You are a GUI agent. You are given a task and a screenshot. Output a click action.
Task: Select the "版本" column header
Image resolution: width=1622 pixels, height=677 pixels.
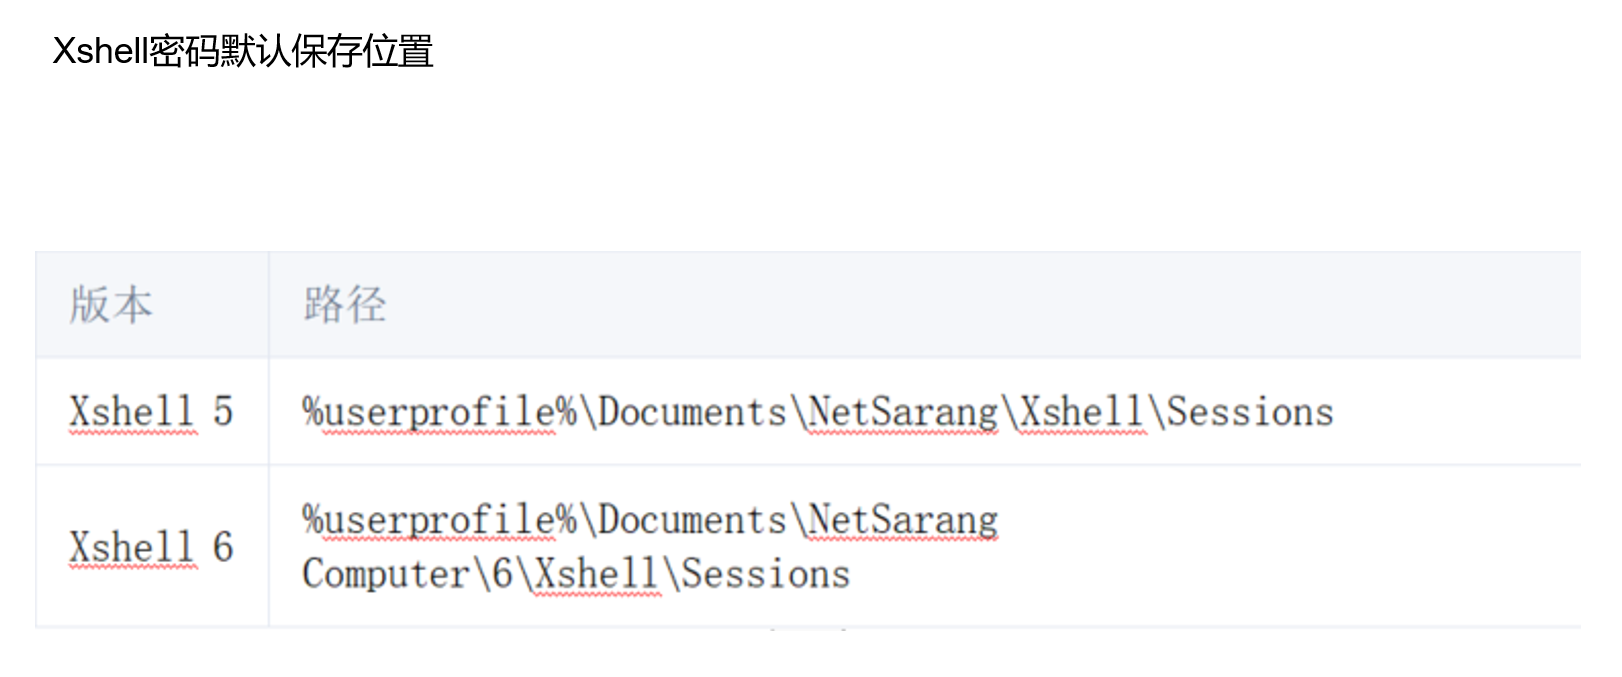click(111, 305)
